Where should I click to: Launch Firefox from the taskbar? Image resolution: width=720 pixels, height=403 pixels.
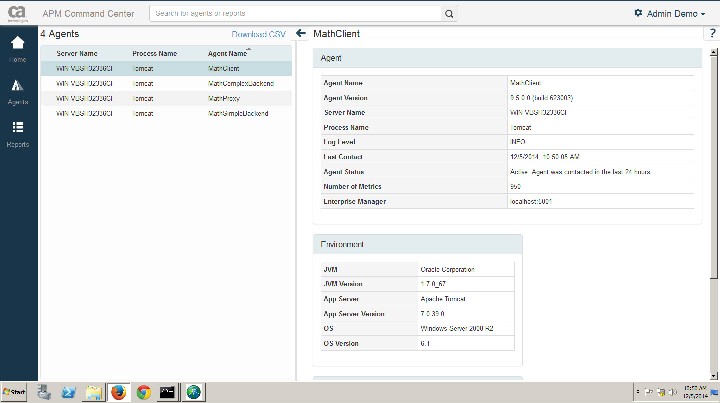[118, 392]
